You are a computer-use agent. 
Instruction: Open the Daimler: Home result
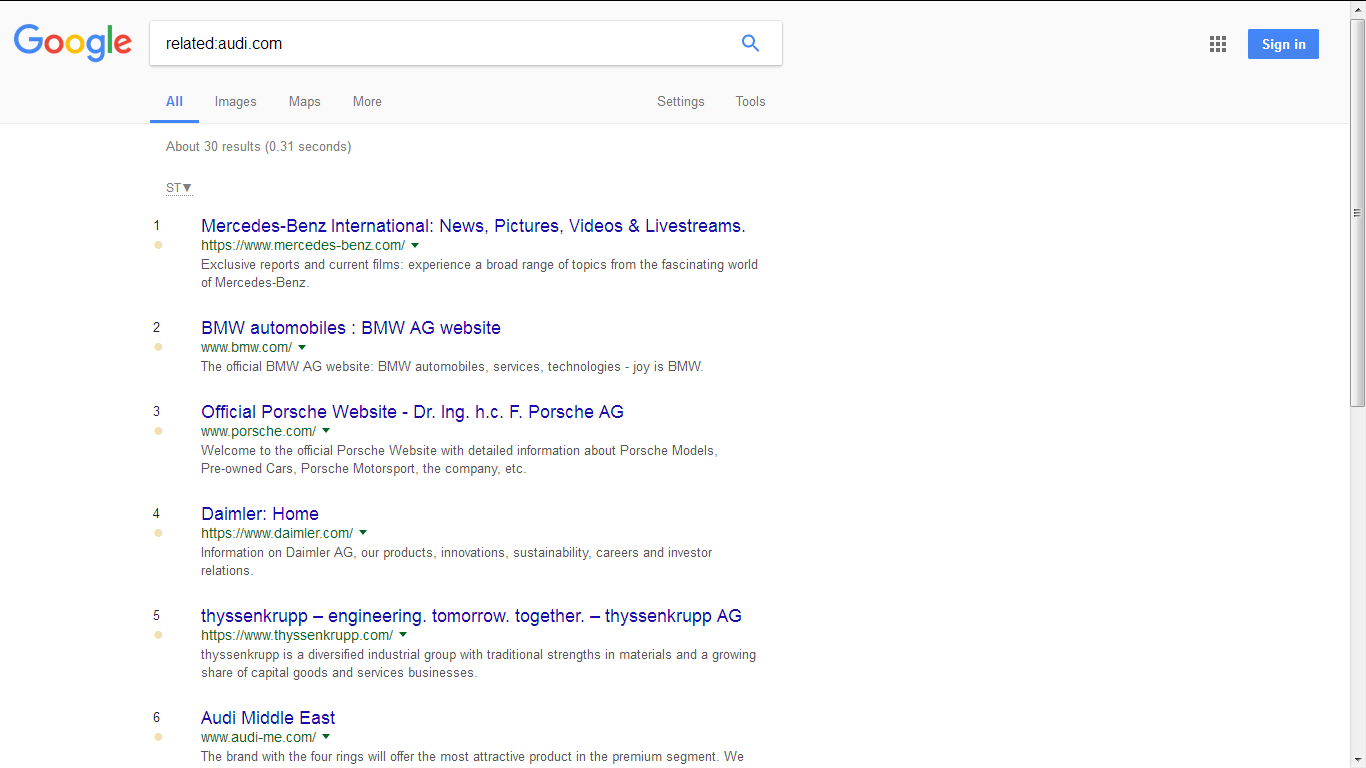click(260, 514)
